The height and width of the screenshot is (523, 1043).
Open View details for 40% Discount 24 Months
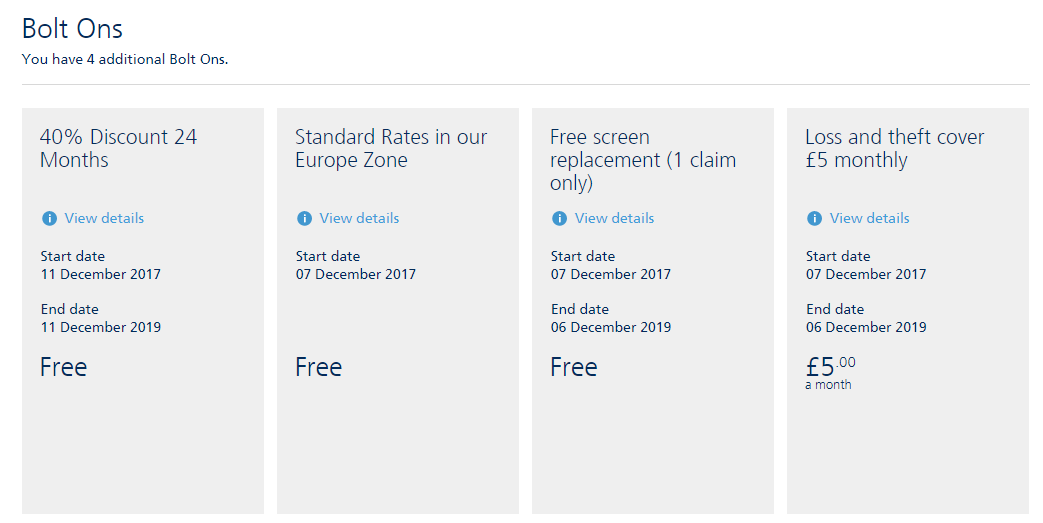[104, 218]
